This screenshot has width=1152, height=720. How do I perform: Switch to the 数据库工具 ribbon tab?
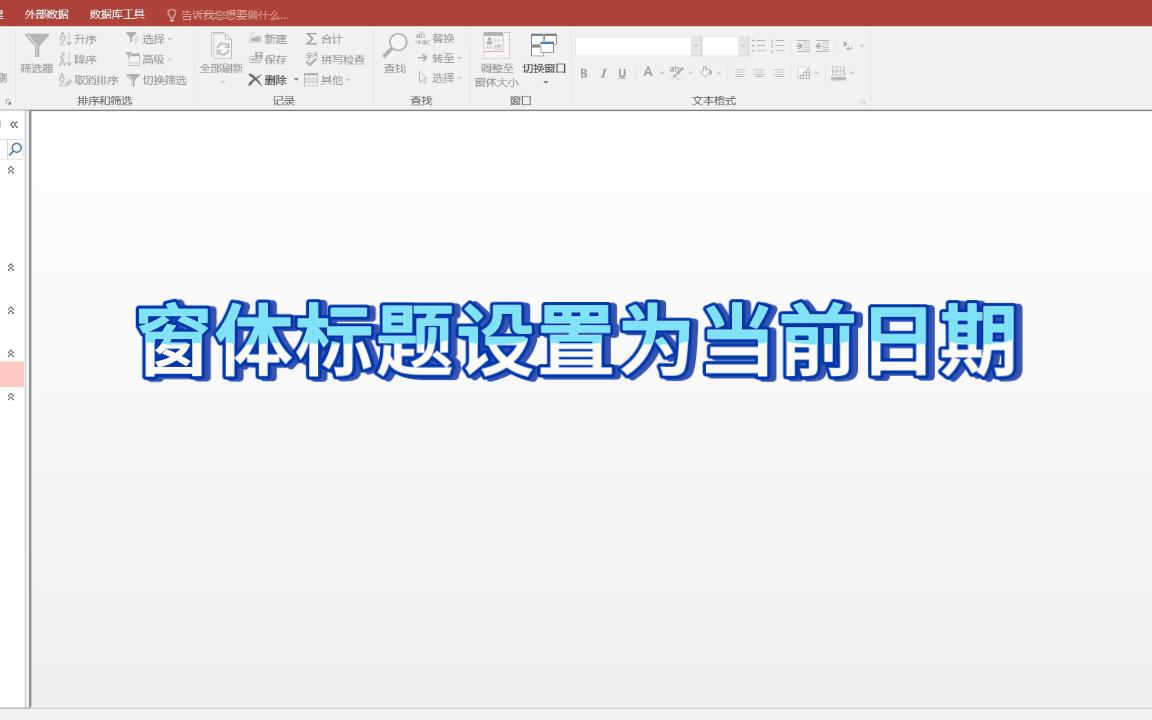click(x=117, y=14)
